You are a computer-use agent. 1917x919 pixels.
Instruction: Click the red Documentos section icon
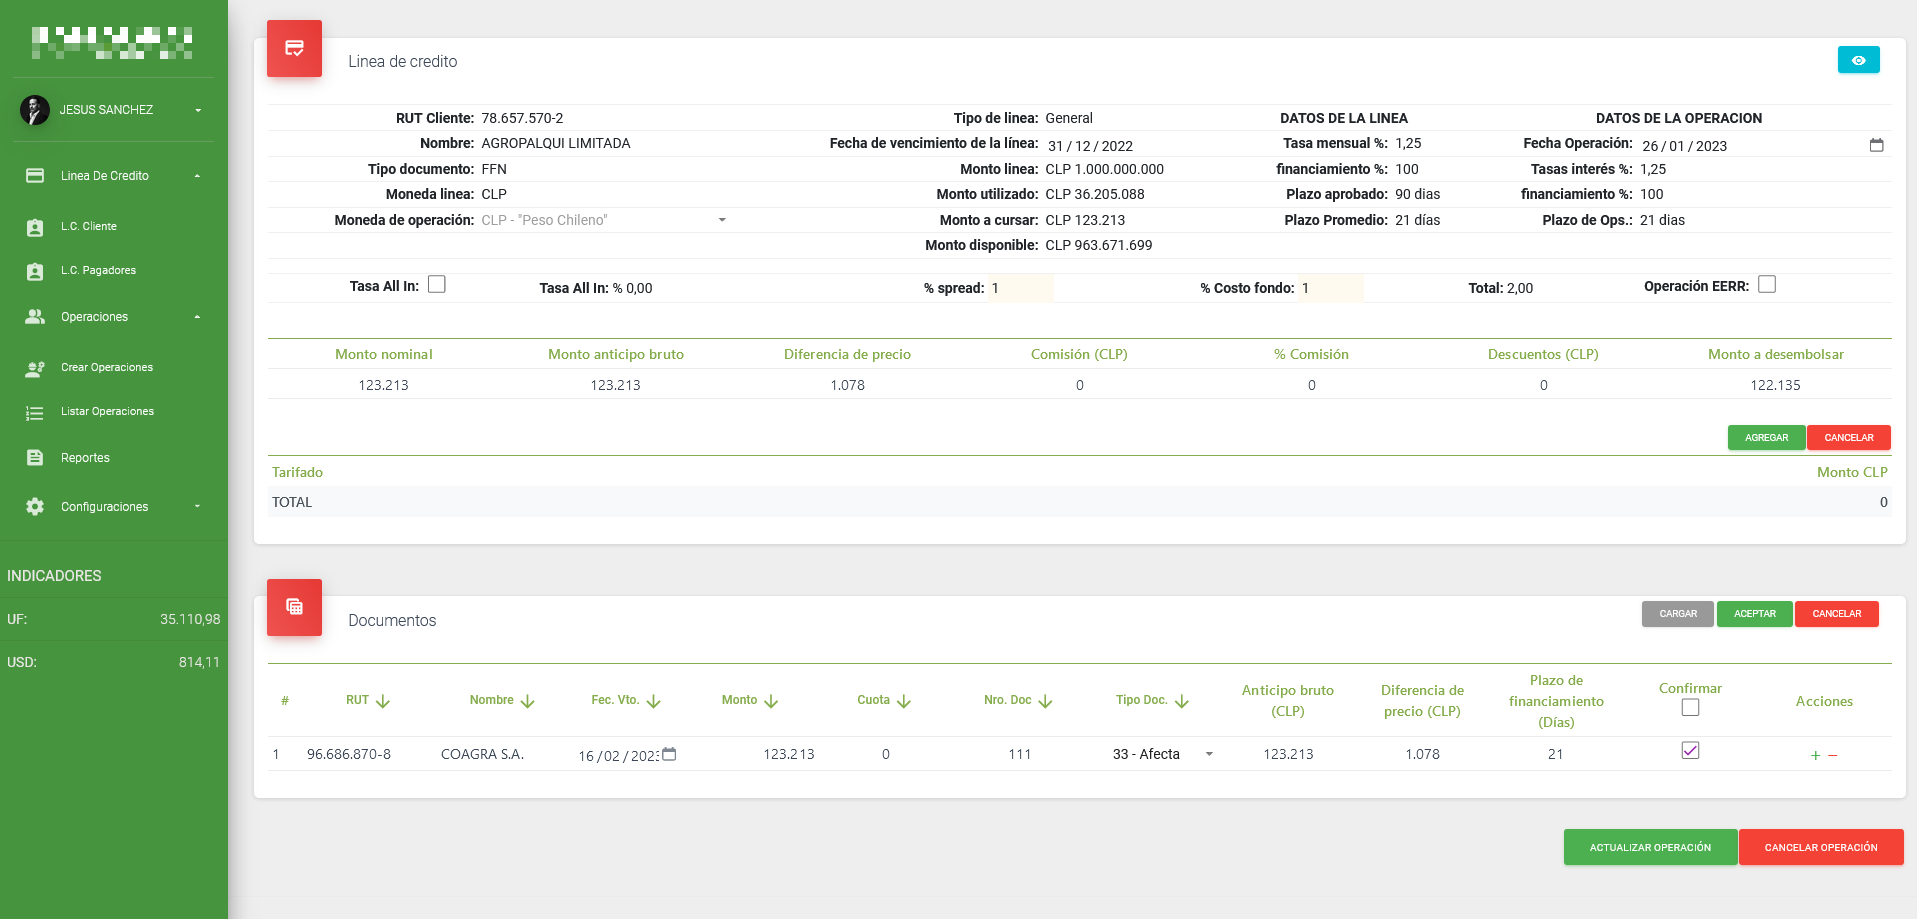[x=294, y=607]
